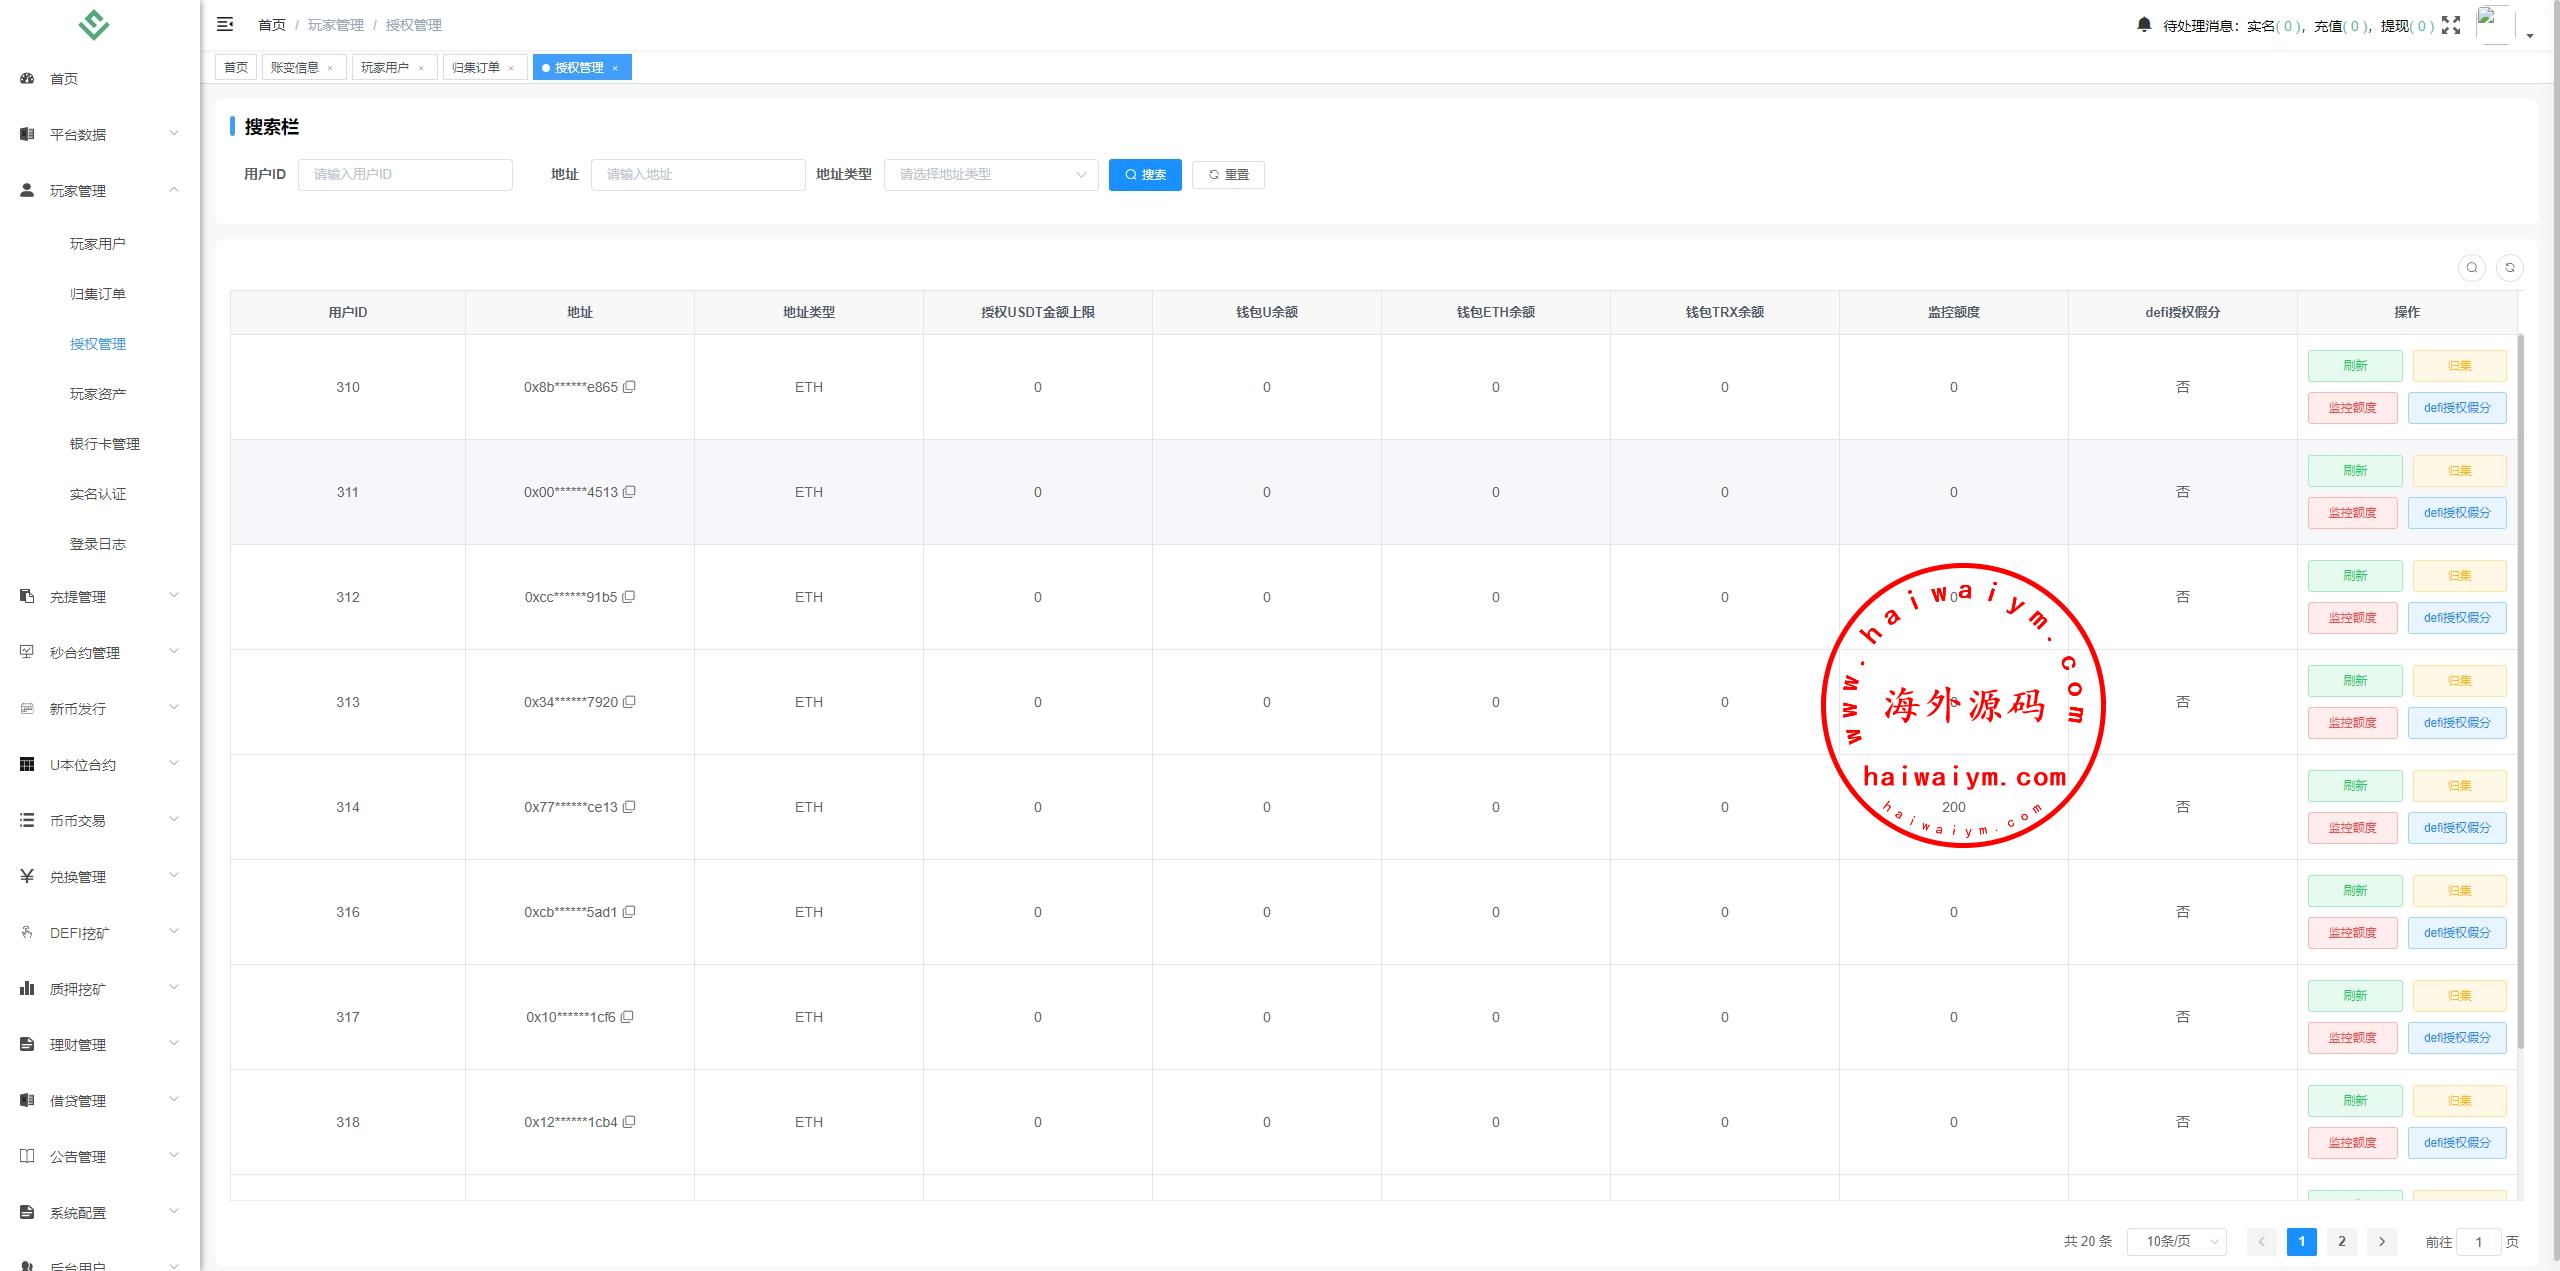Screen dimensions: 2560x1271
Task: Open the 10条/页 page size dropdown
Action: [x=2176, y=1241]
